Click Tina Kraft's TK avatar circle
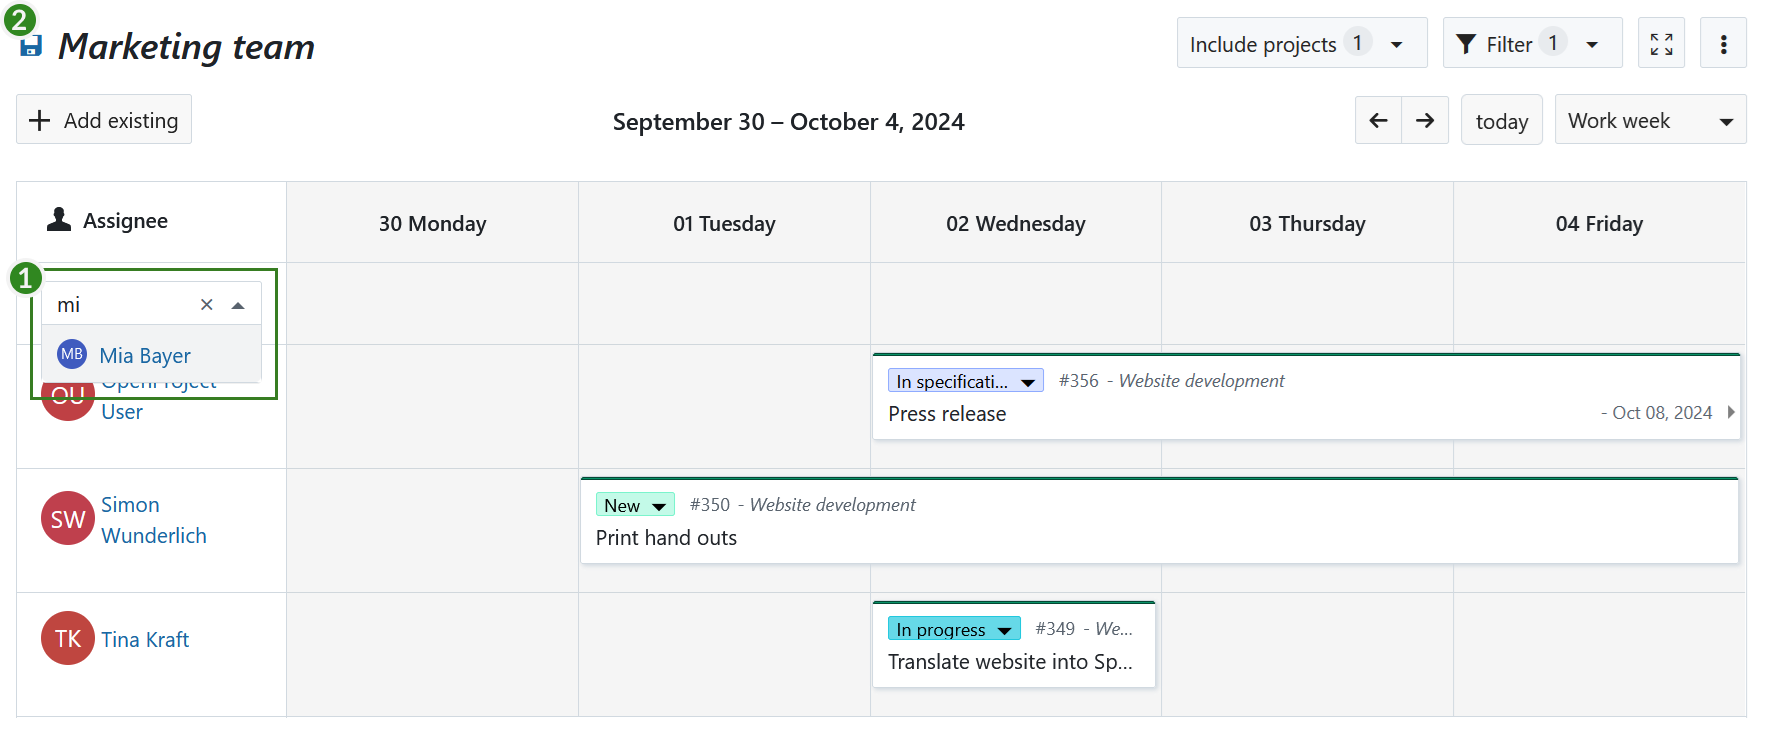This screenshot has height=733, width=1768. point(67,638)
